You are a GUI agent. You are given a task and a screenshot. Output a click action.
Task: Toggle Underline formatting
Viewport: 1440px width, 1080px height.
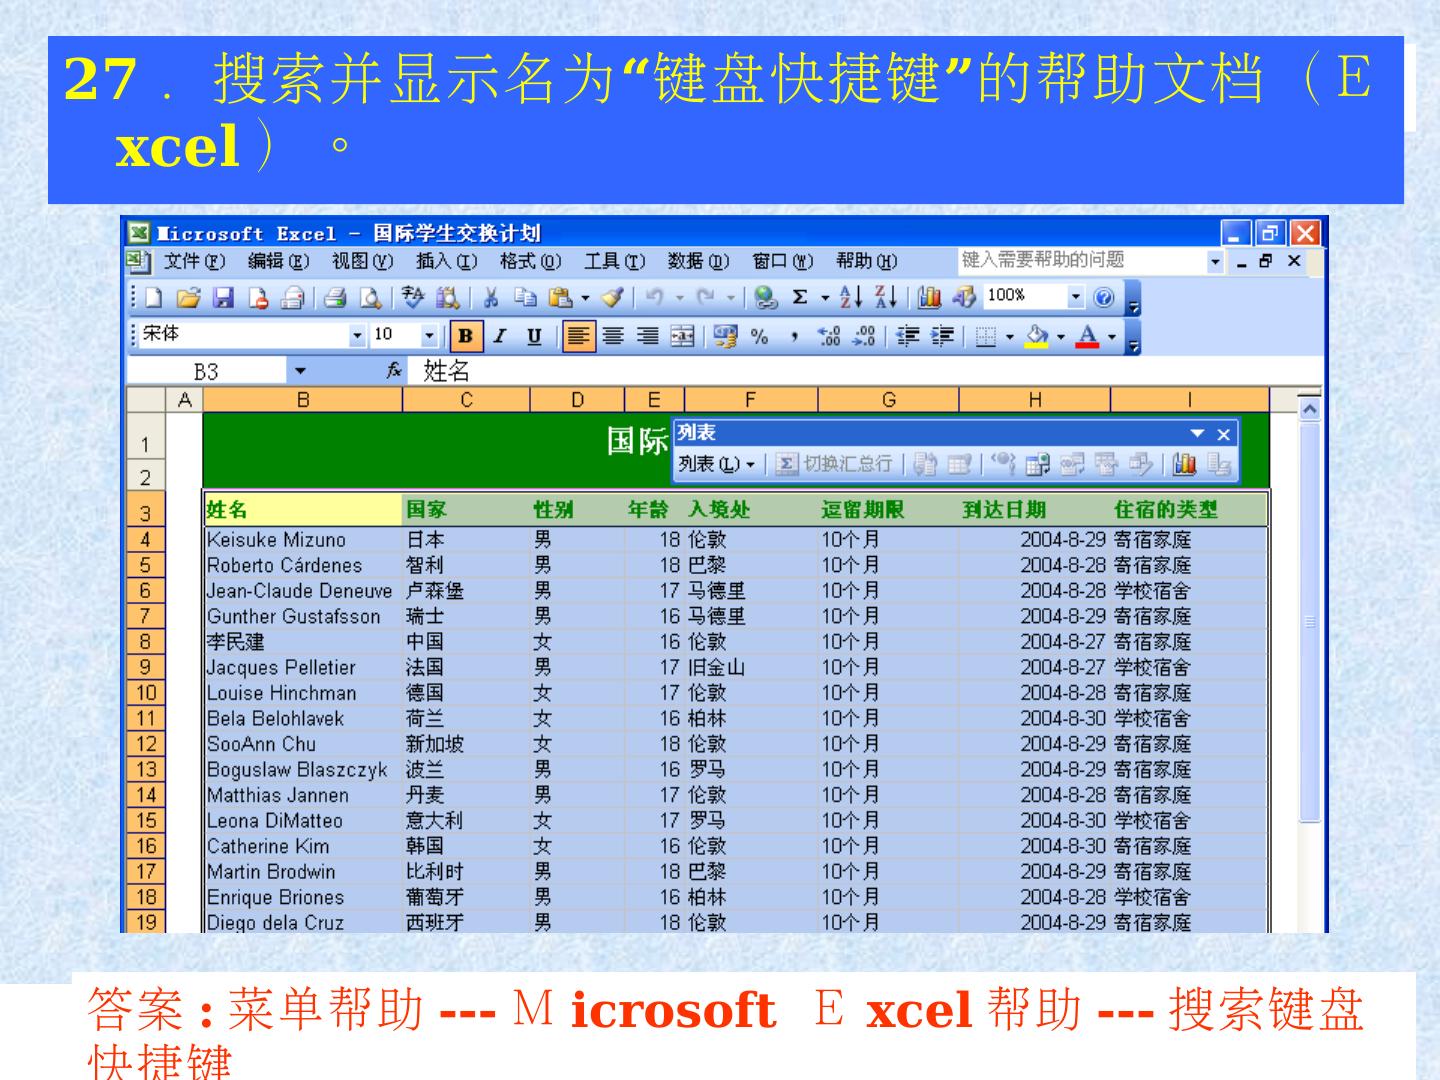534,337
